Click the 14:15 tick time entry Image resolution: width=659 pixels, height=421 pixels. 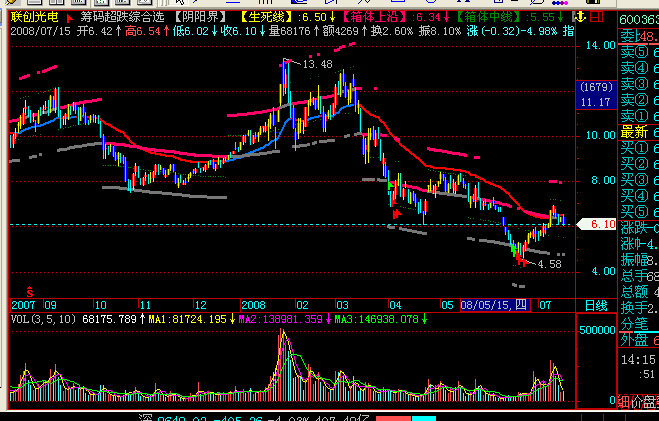pos(638,359)
